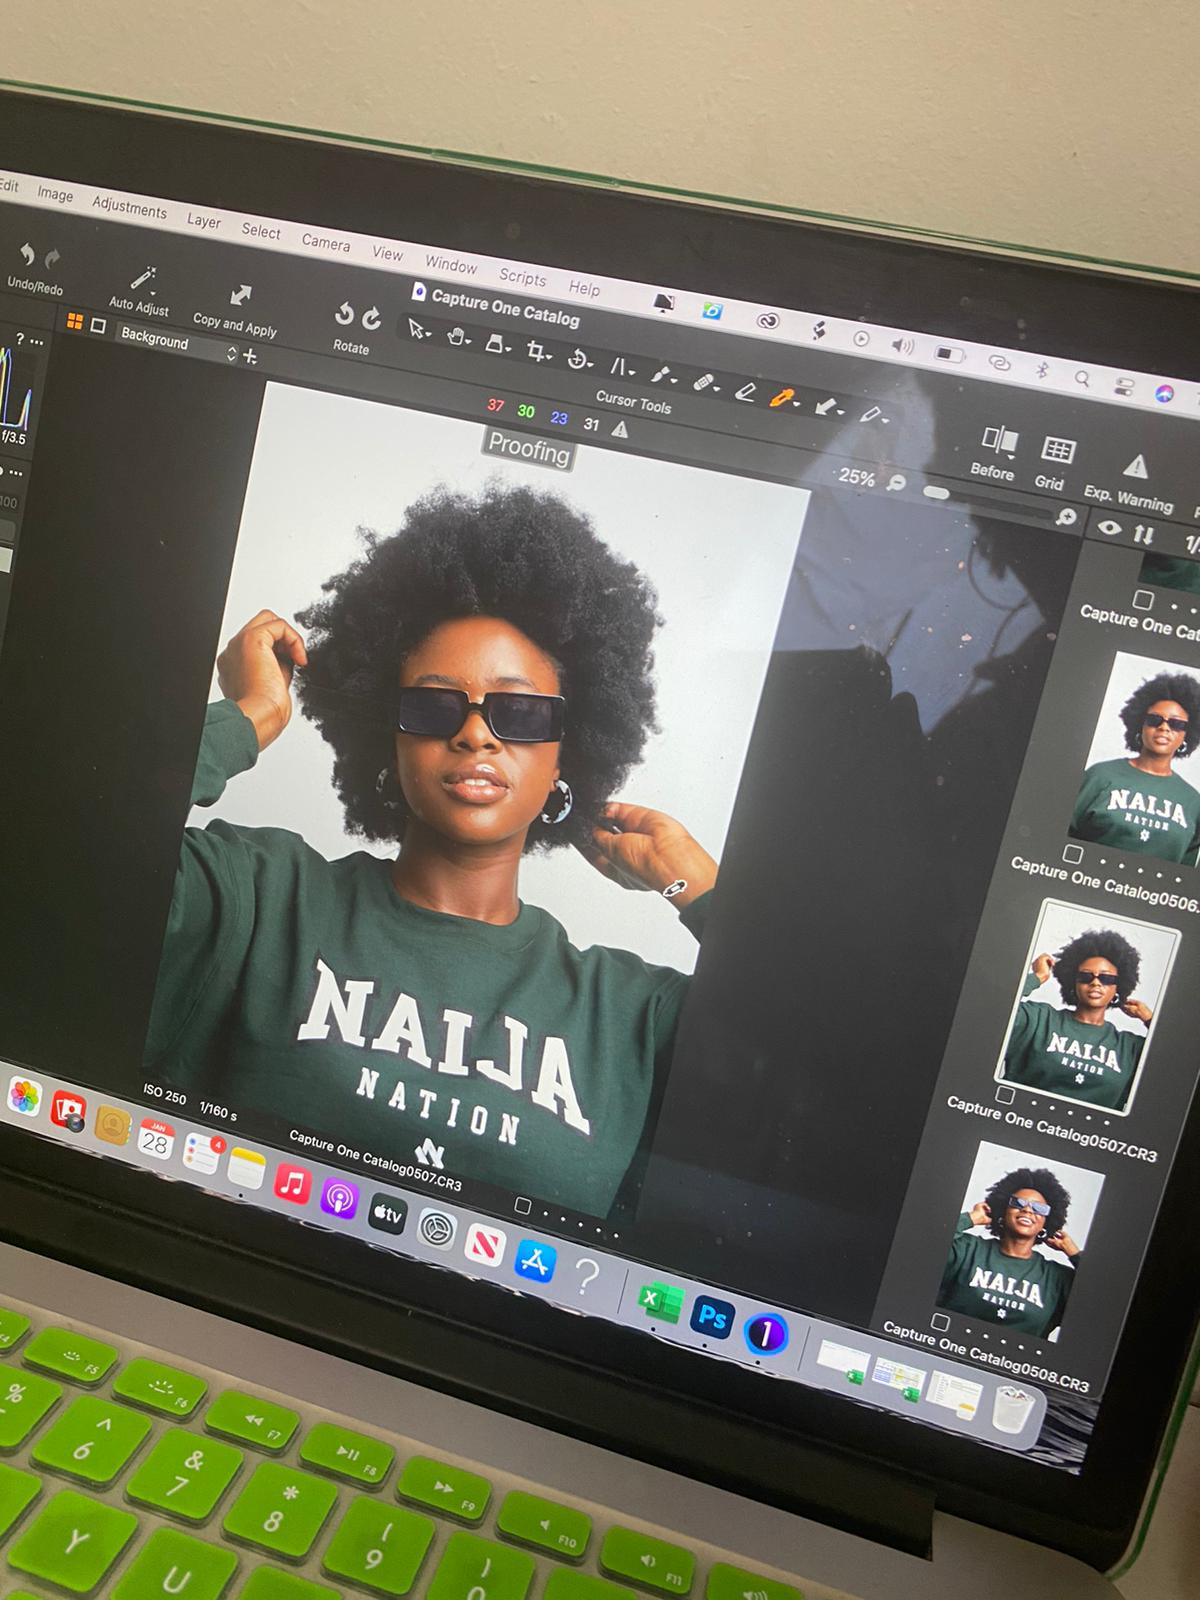Tick checkbox under Catalog0507.CR3 thumbnail

(x=1005, y=1094)
